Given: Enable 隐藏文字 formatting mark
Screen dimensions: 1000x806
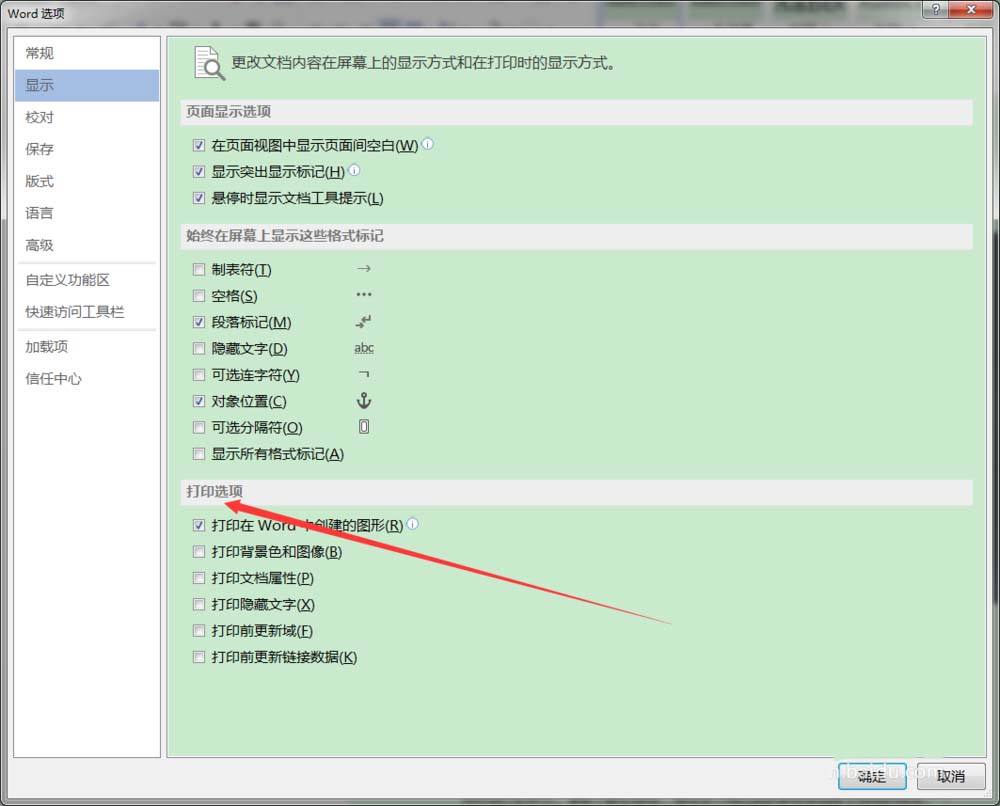Looking at the screenshot, I should pos(199,349).
